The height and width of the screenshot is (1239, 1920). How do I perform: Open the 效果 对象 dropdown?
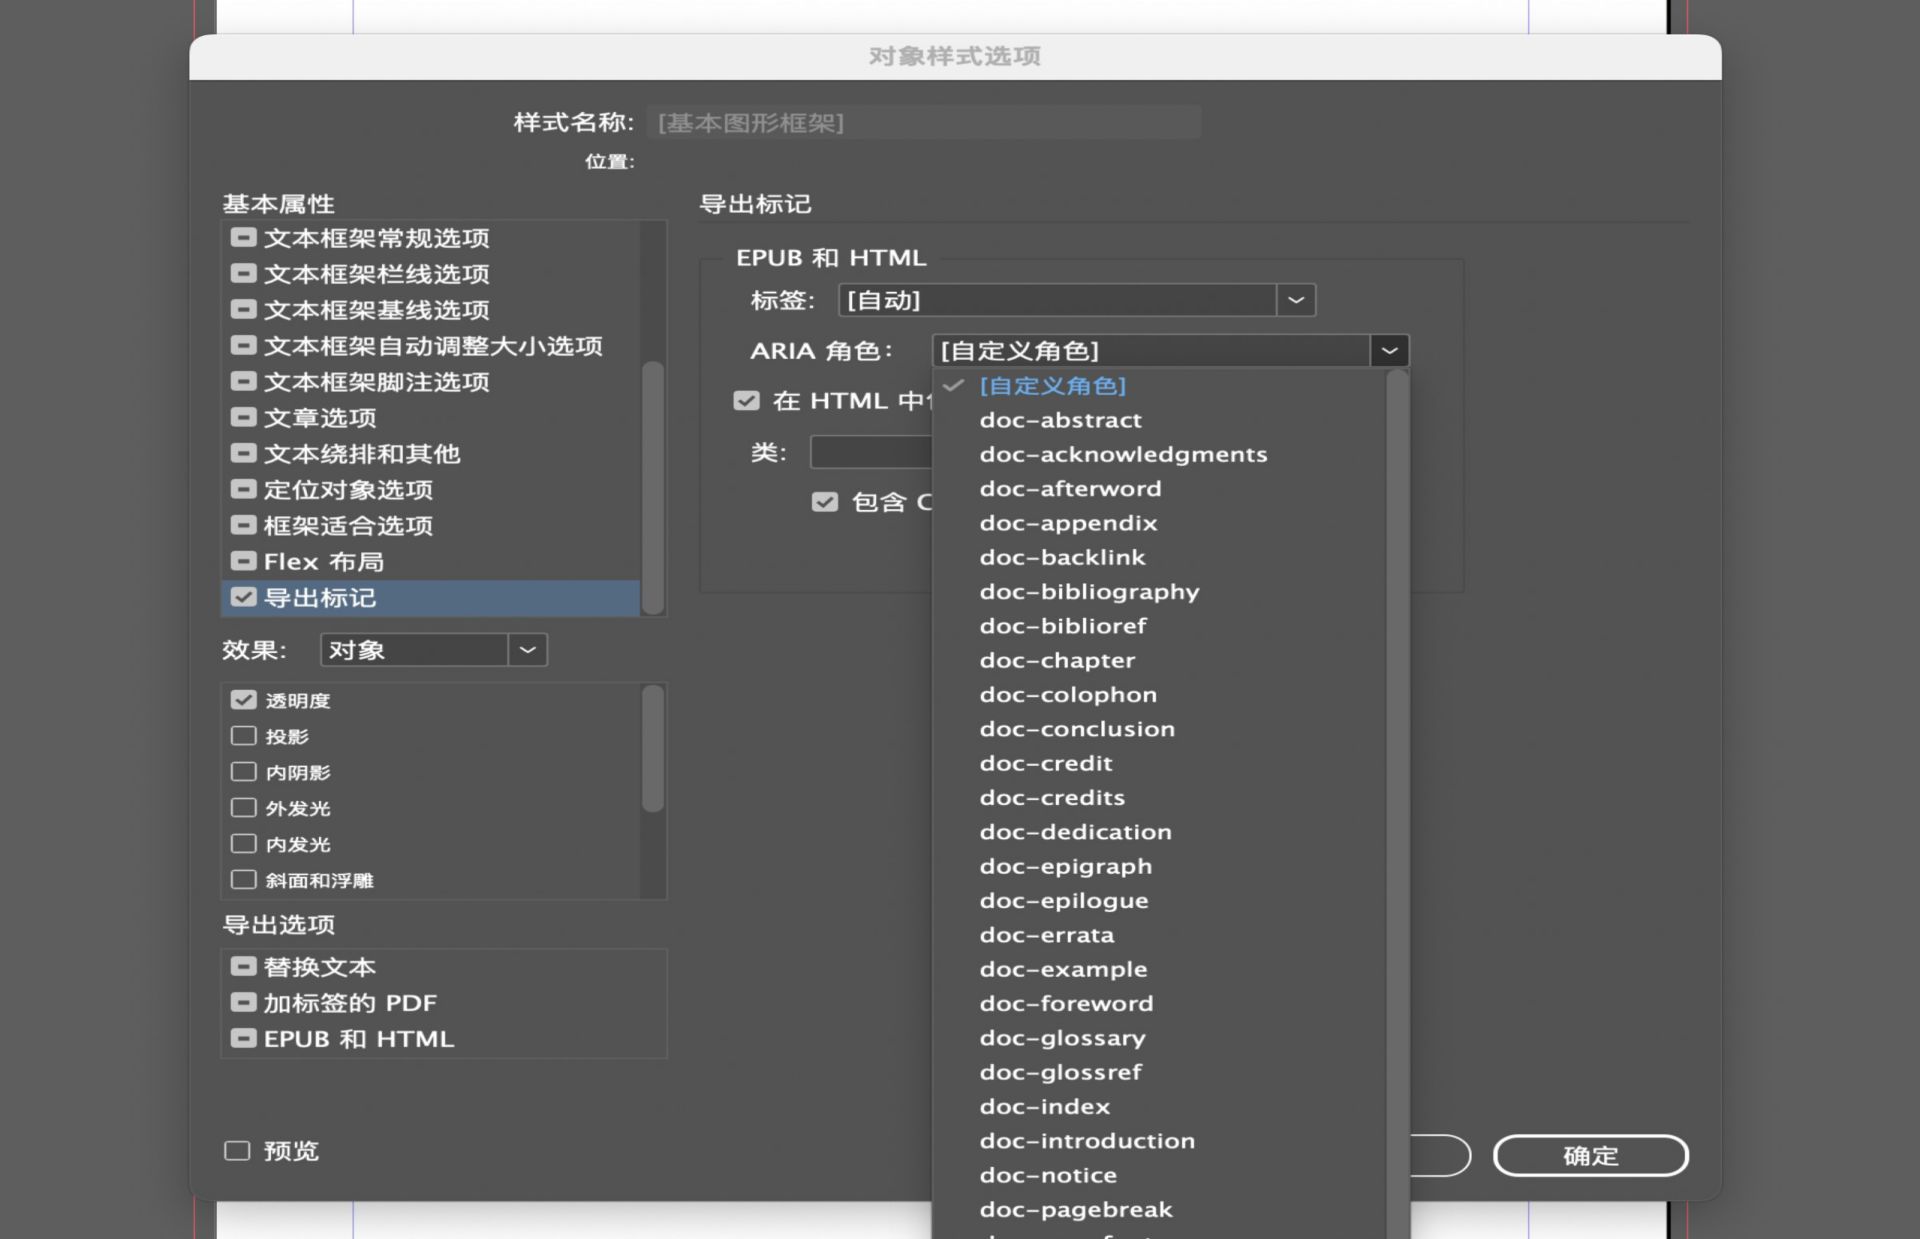pyautogui.click(x=527, y=650)
